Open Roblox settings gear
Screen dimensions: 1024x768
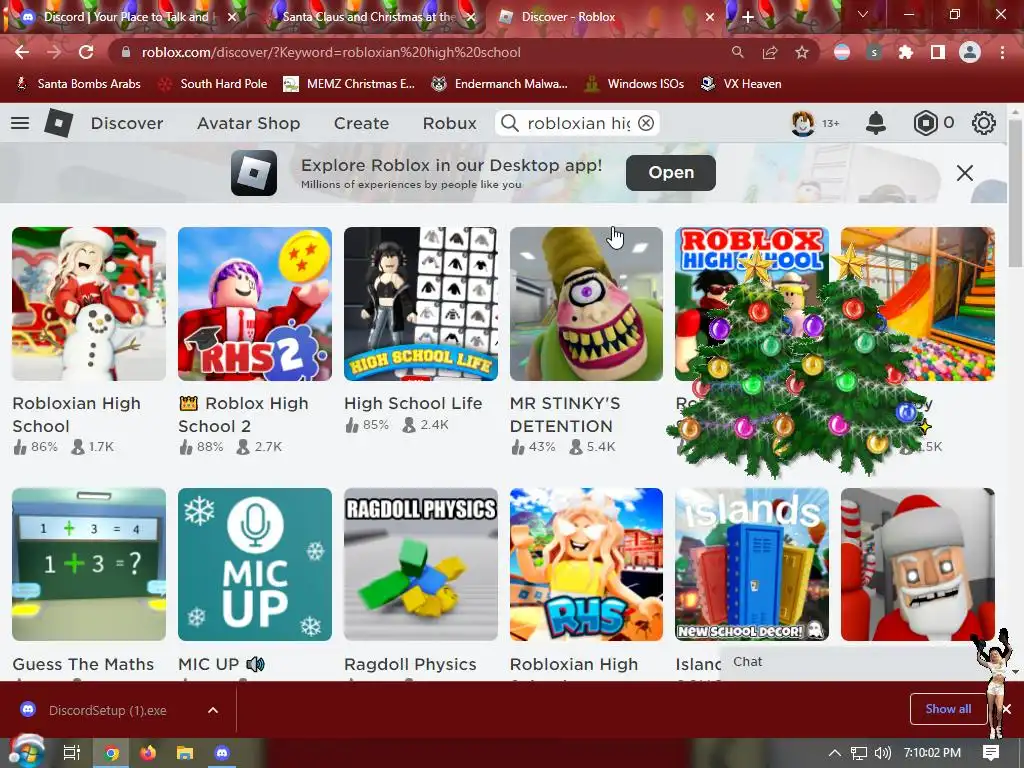984,123
